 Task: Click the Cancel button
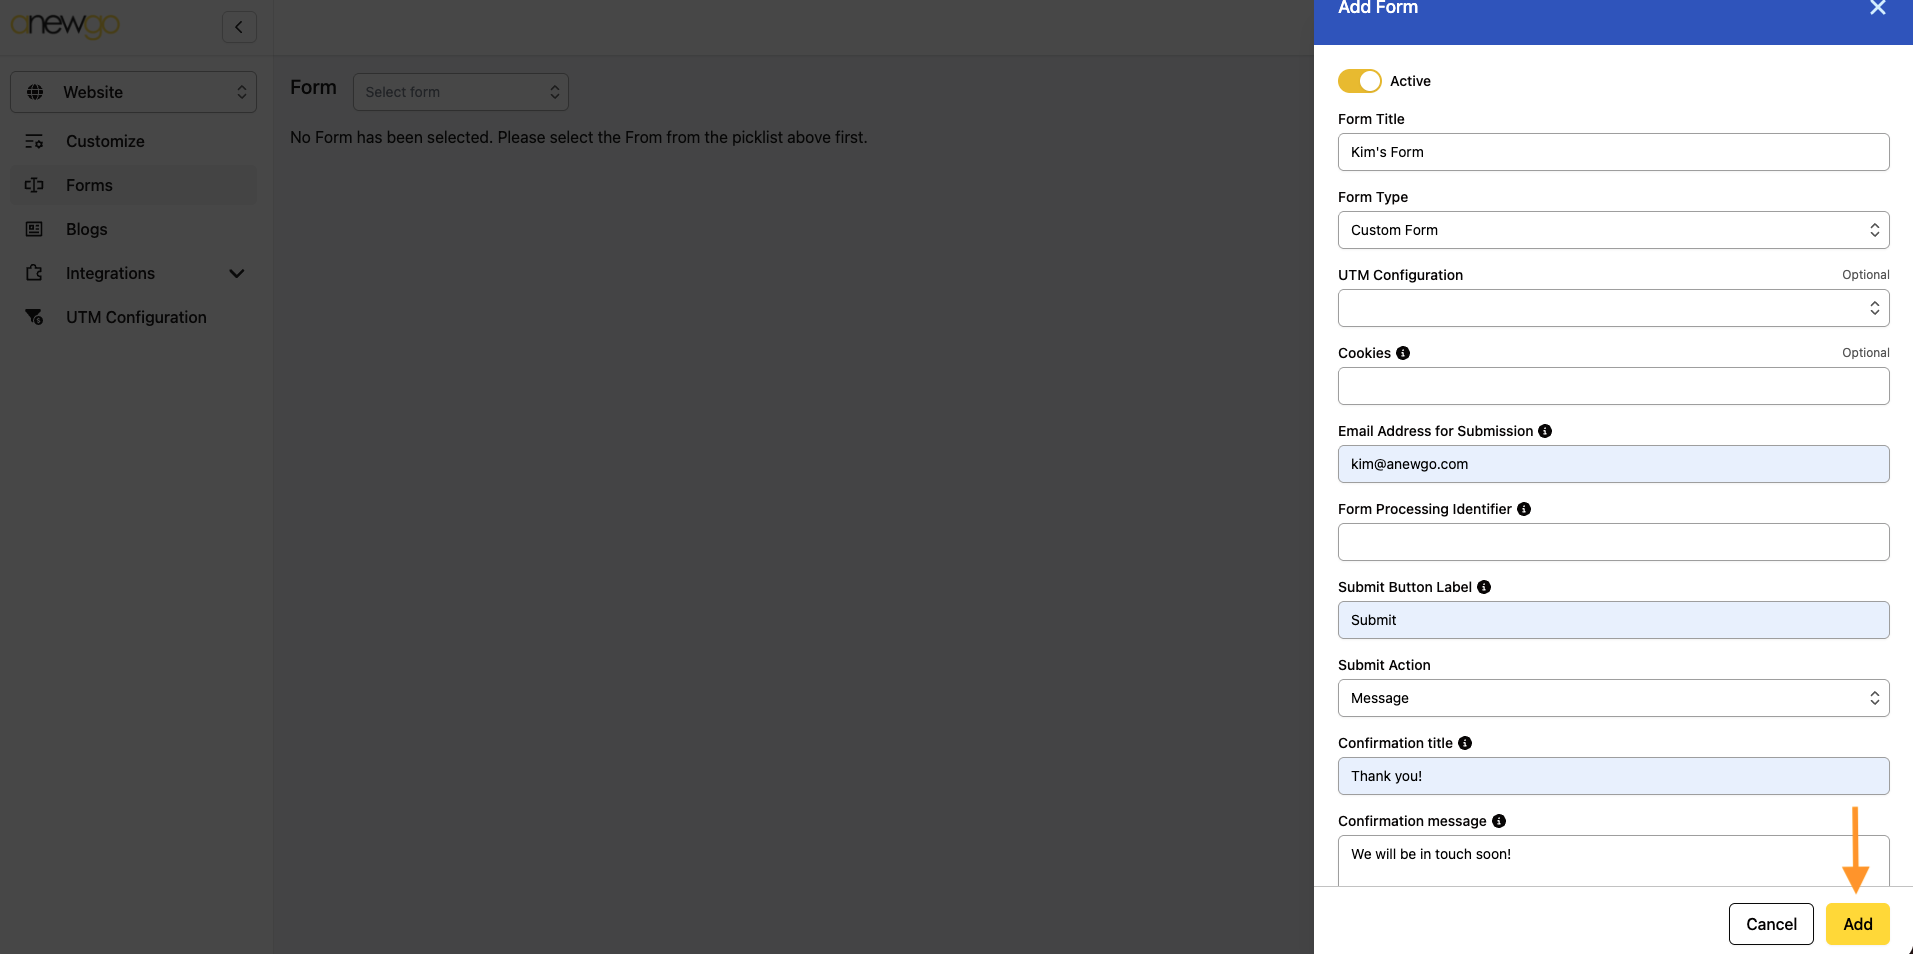1770,924
